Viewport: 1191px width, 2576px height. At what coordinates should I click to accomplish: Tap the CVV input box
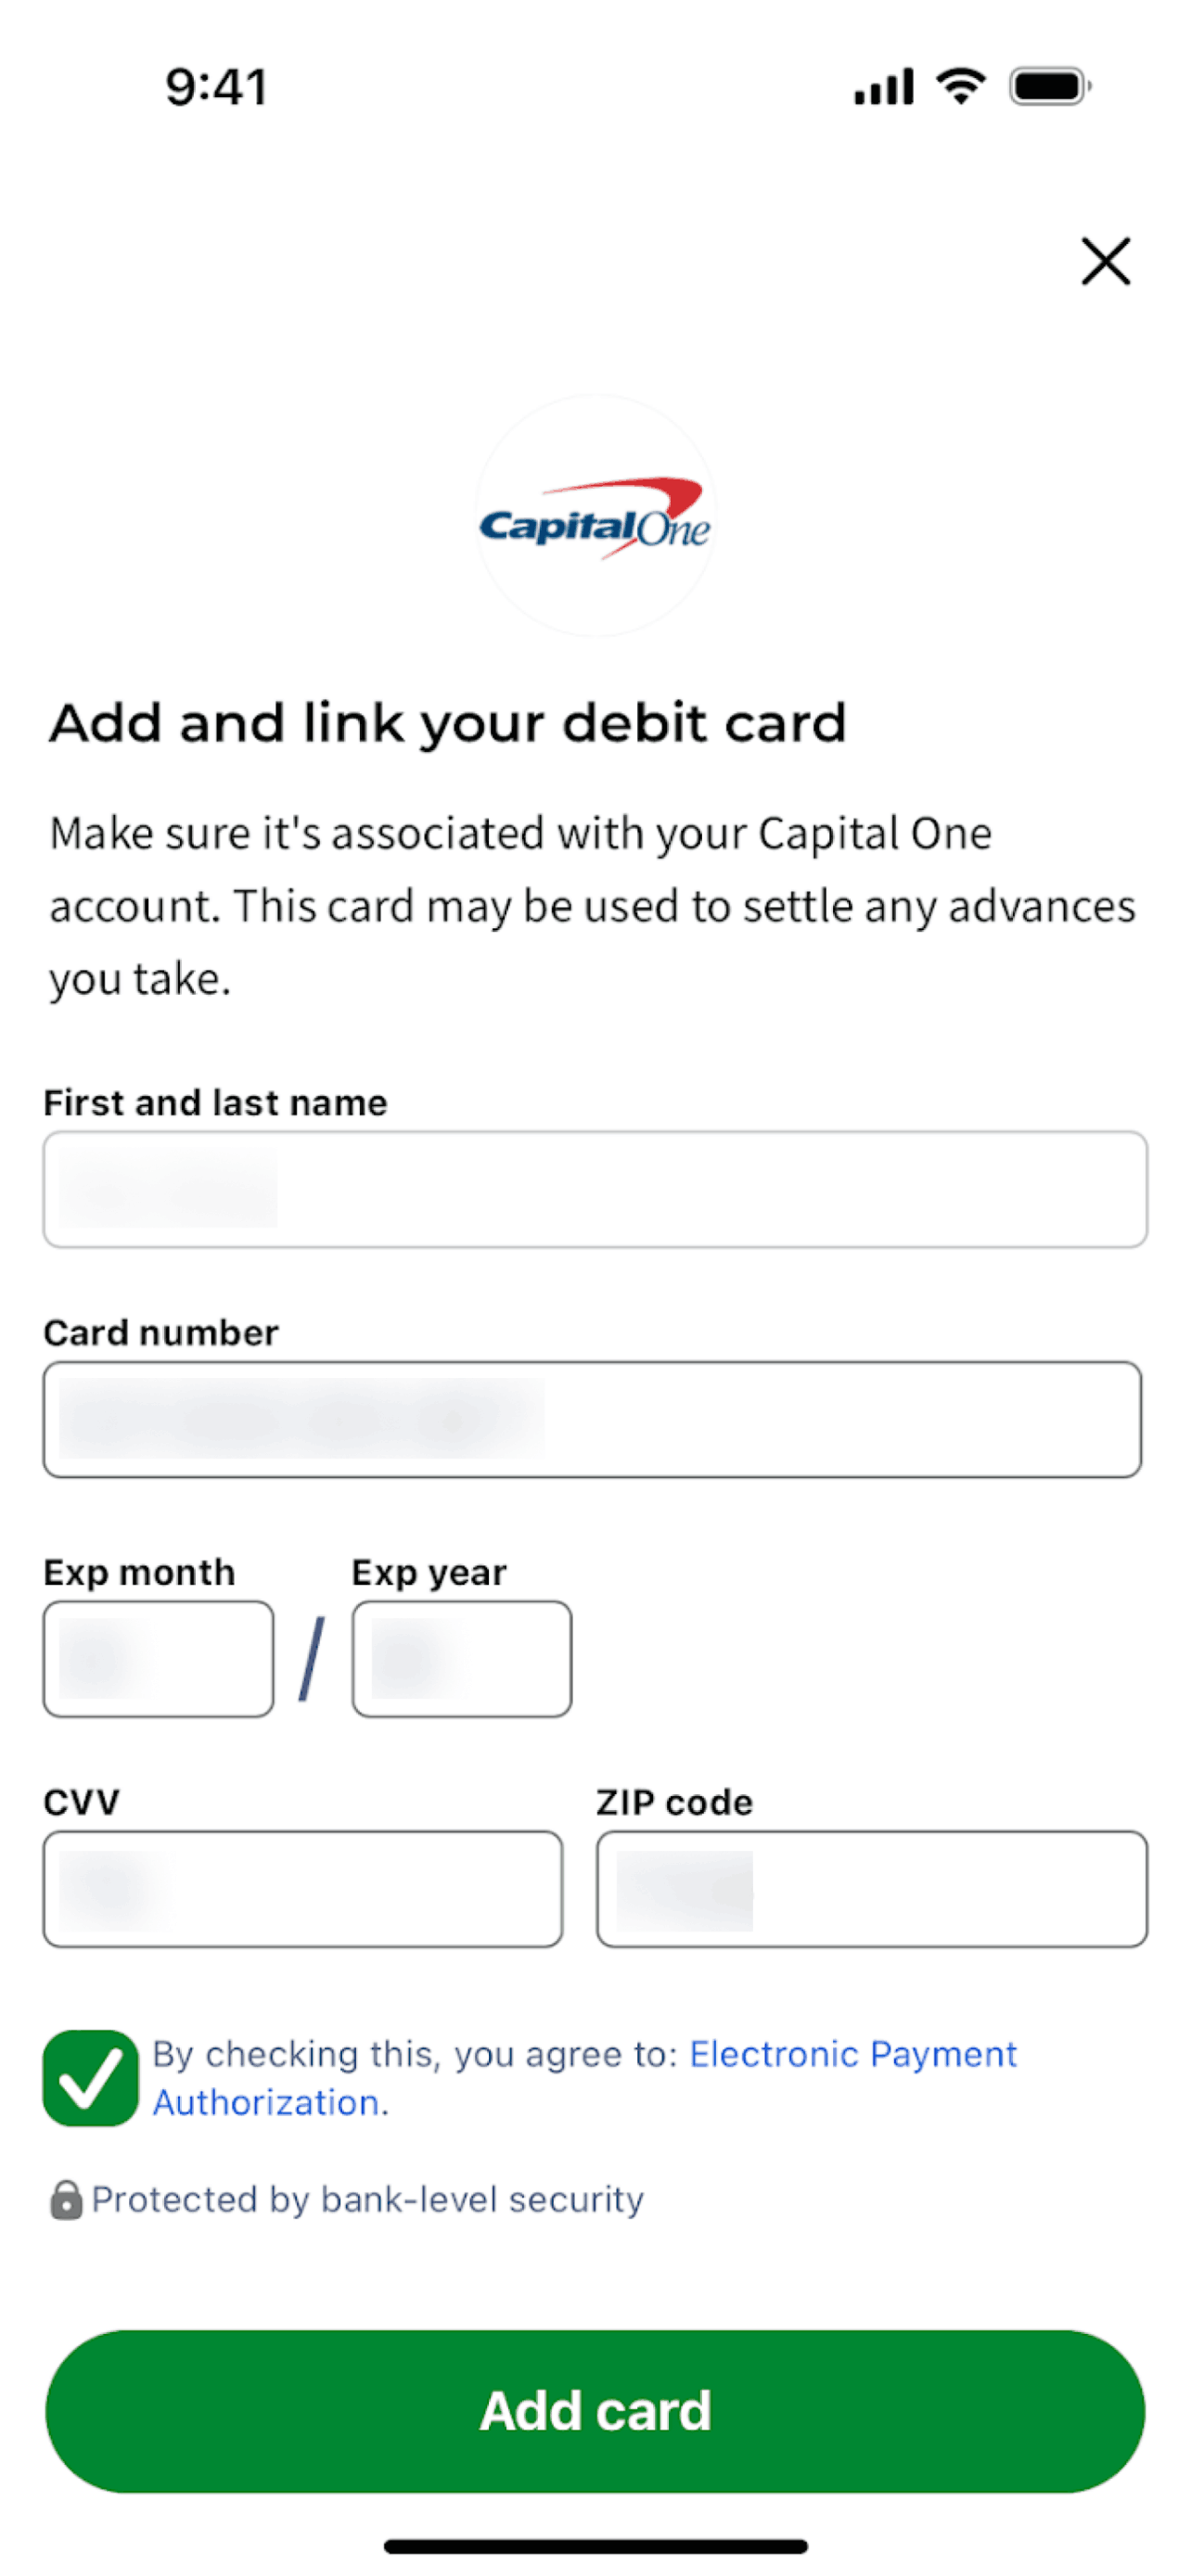point(302,1889)
